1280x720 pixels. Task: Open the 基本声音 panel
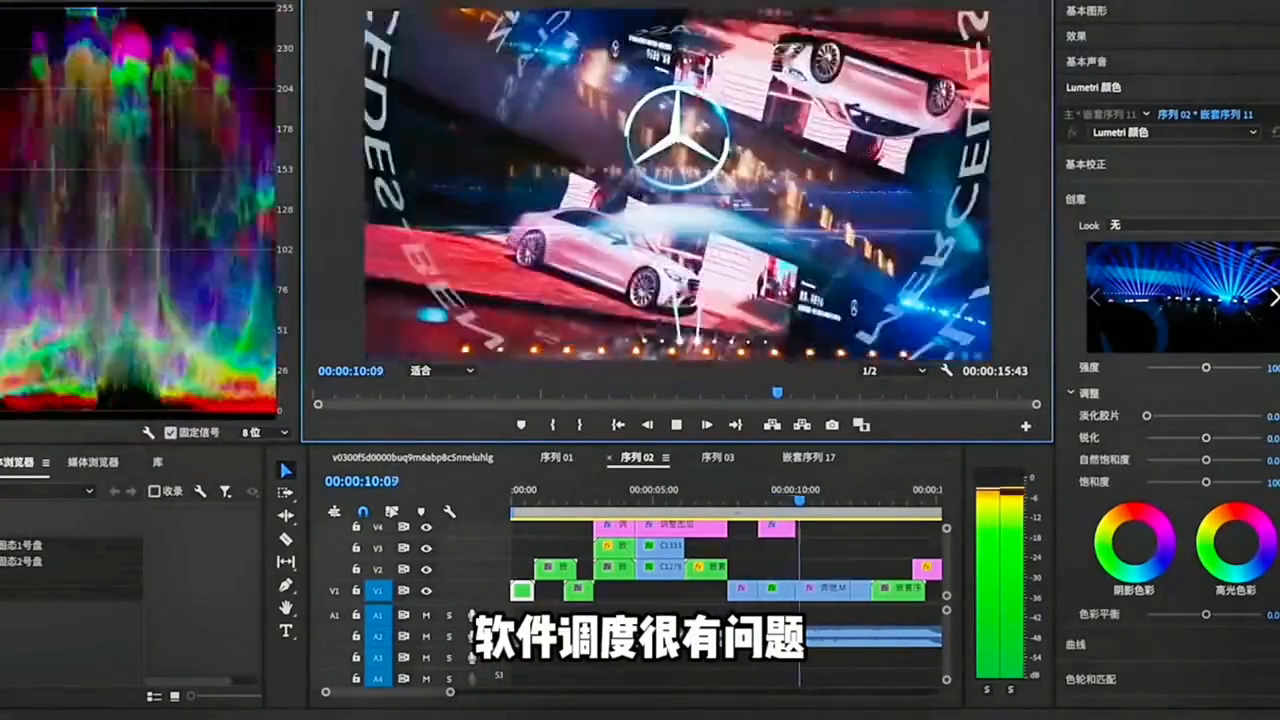coord(1086,62)
